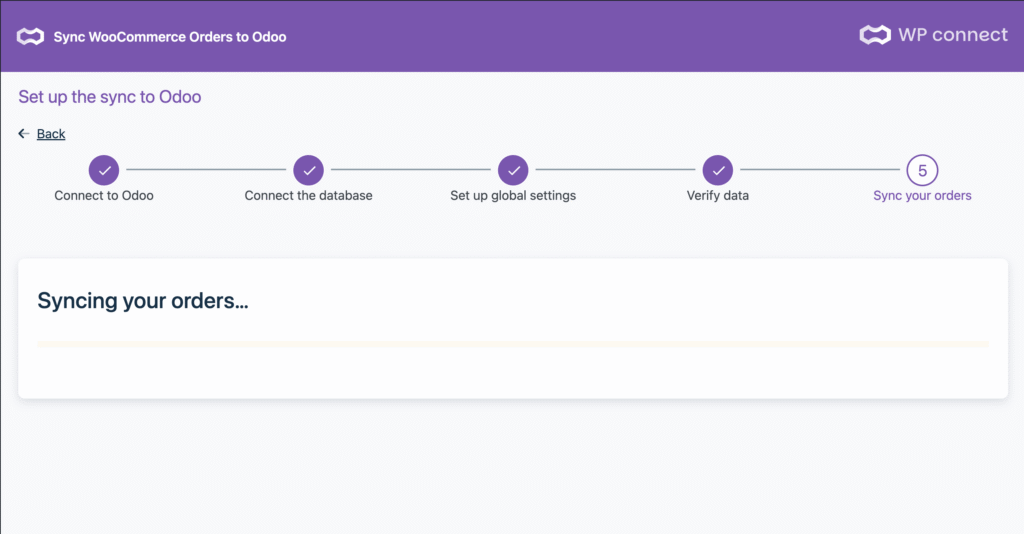
Task: Click the 'Set up the sync to Odoo' heading
Action: point(110,97)
